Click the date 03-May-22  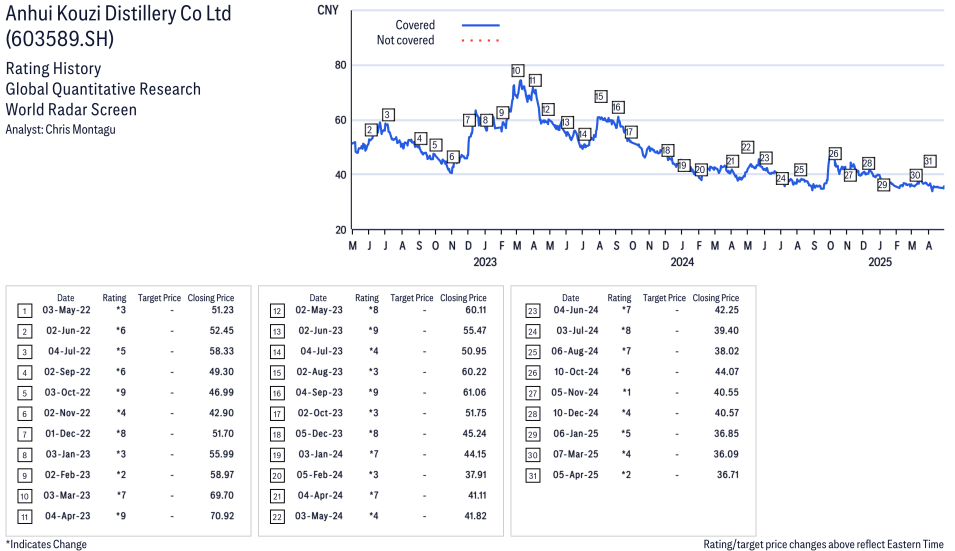66,310
